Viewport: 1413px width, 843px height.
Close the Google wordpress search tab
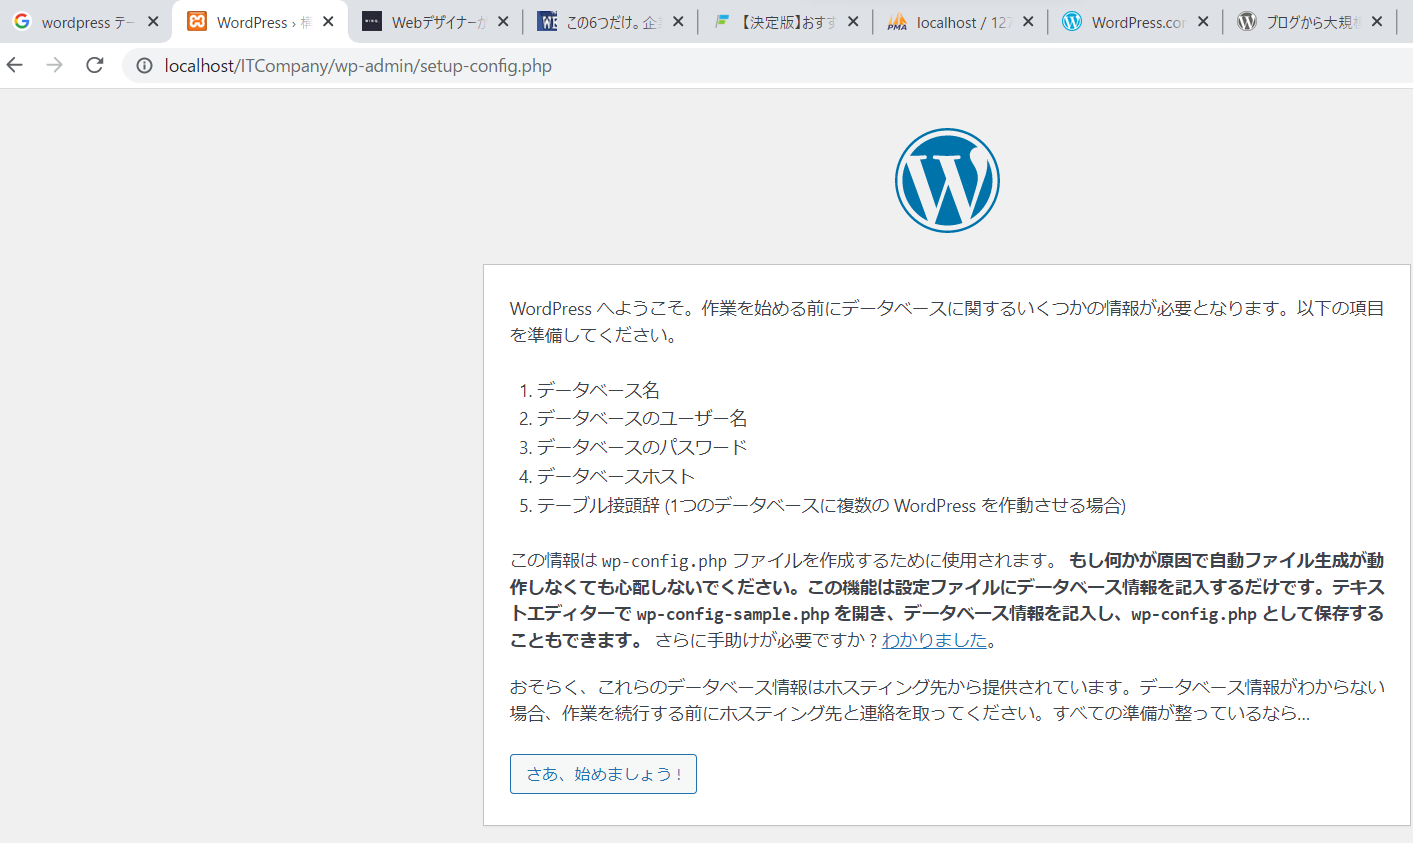coord(153,21)
